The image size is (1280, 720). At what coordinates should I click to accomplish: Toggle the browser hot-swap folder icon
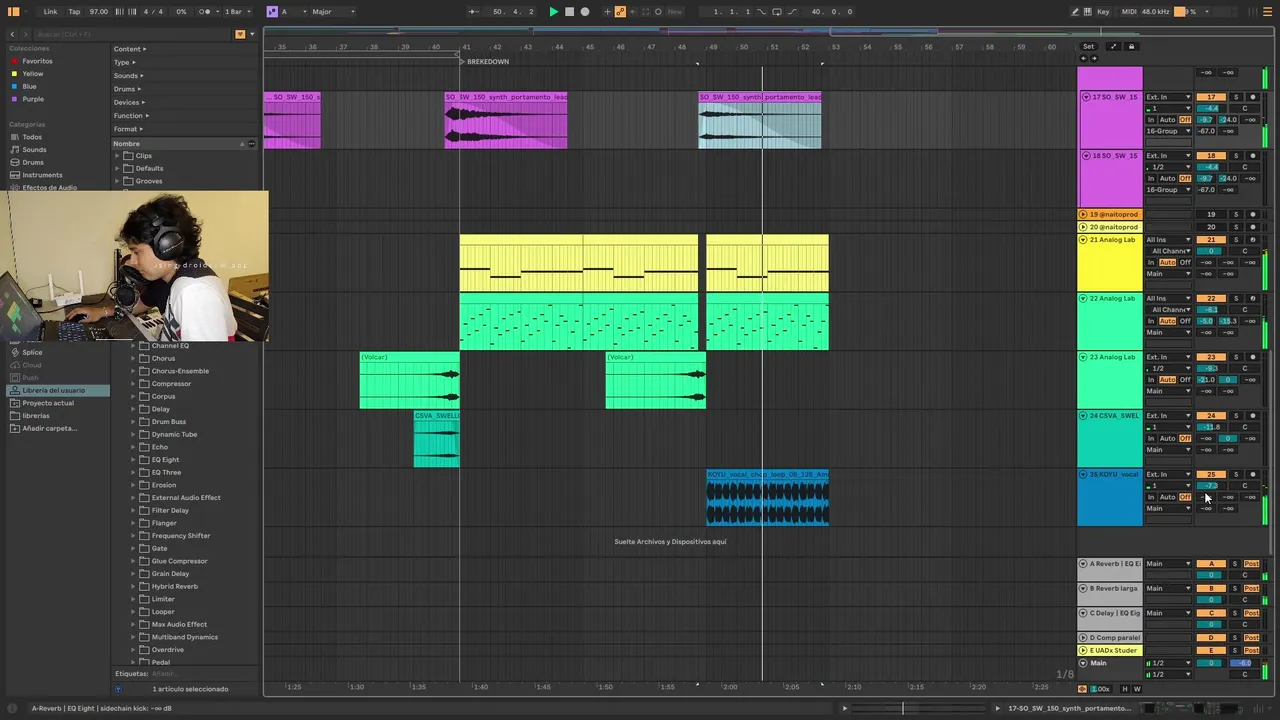(x=240, y=34)
